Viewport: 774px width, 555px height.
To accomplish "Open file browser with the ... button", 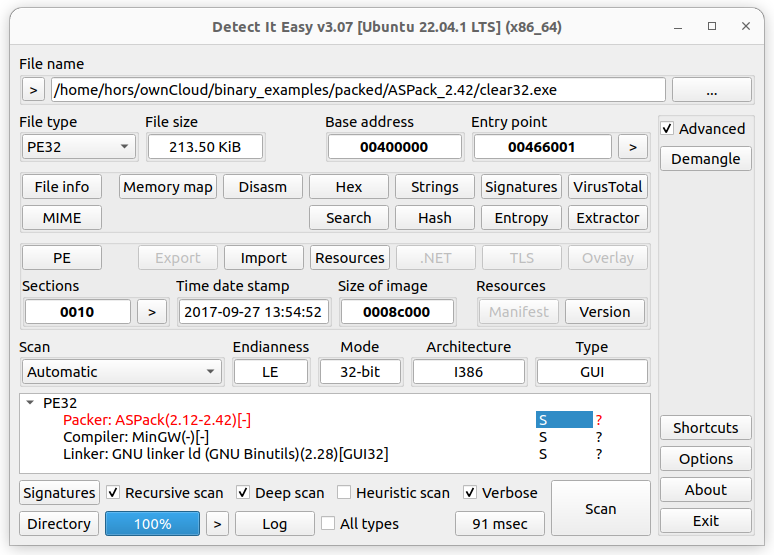I will coord(711,90).
